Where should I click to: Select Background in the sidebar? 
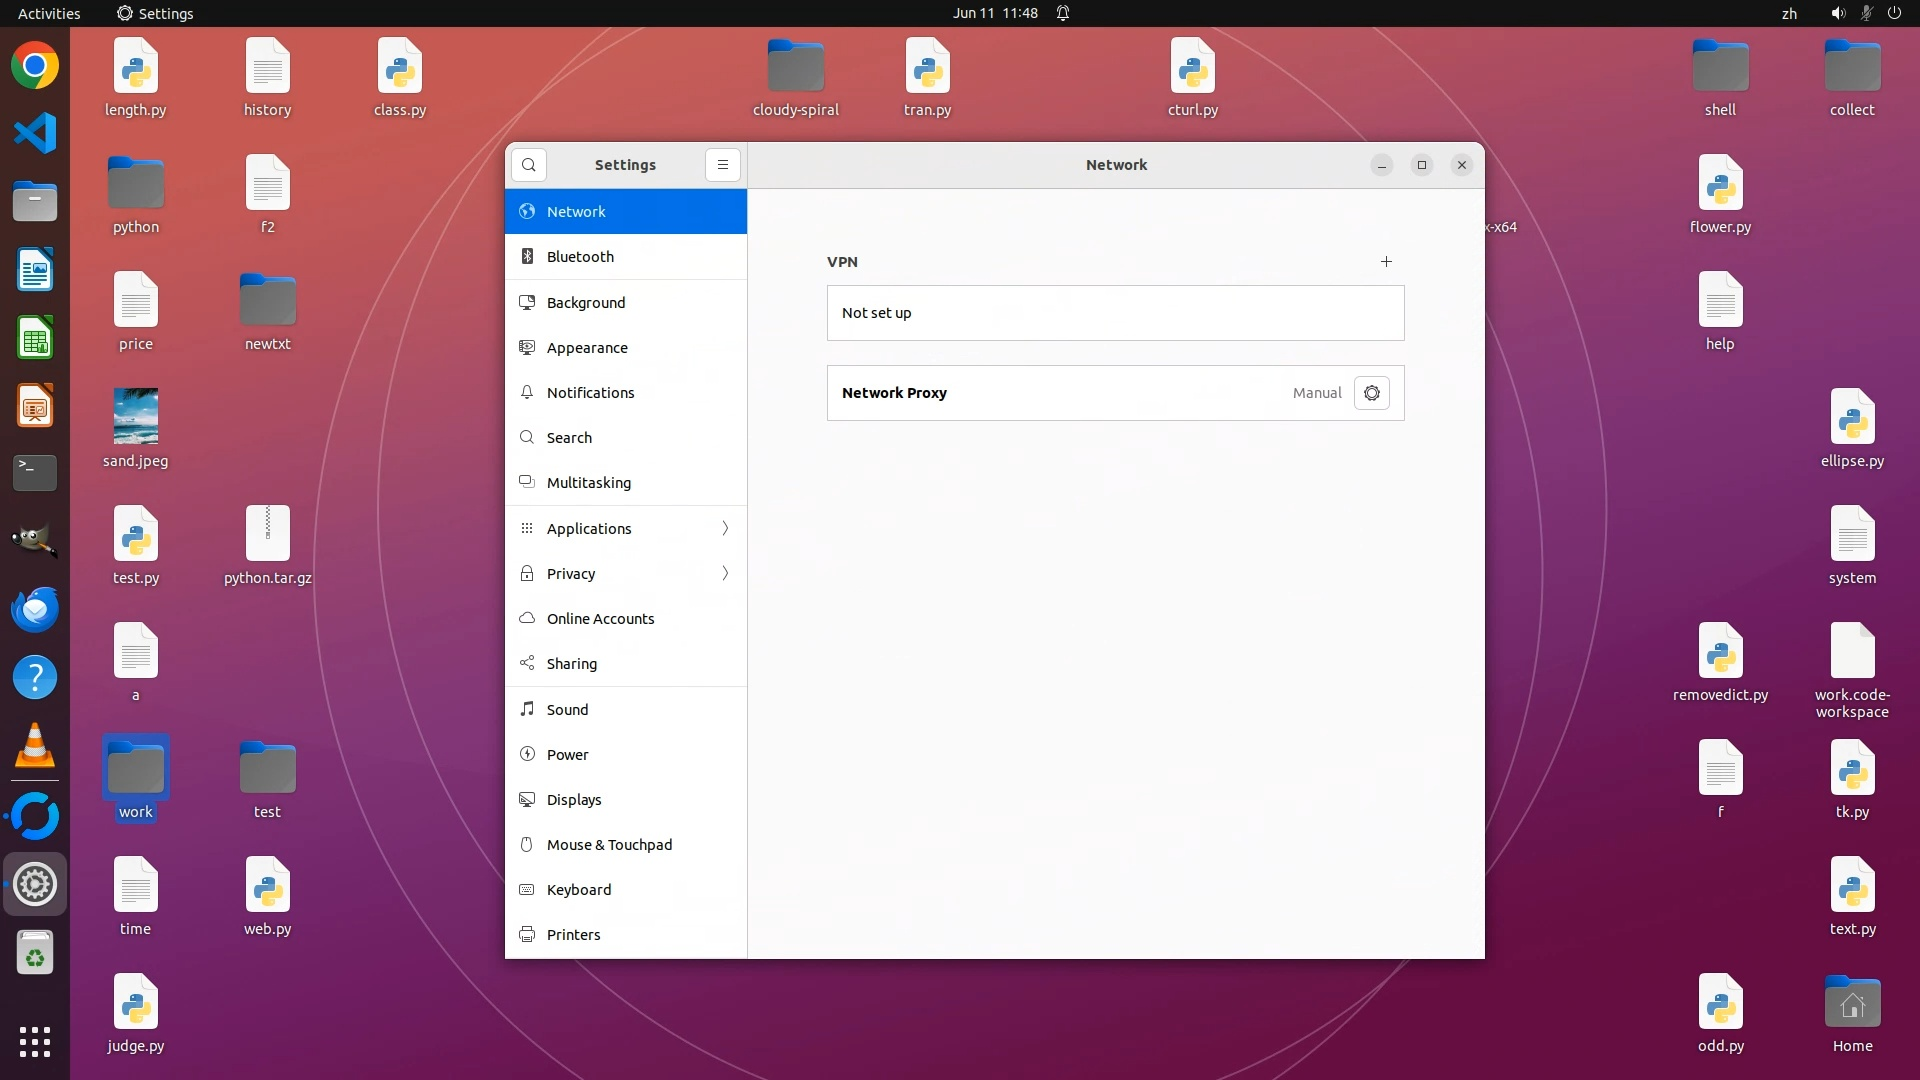tap(585, 303)
